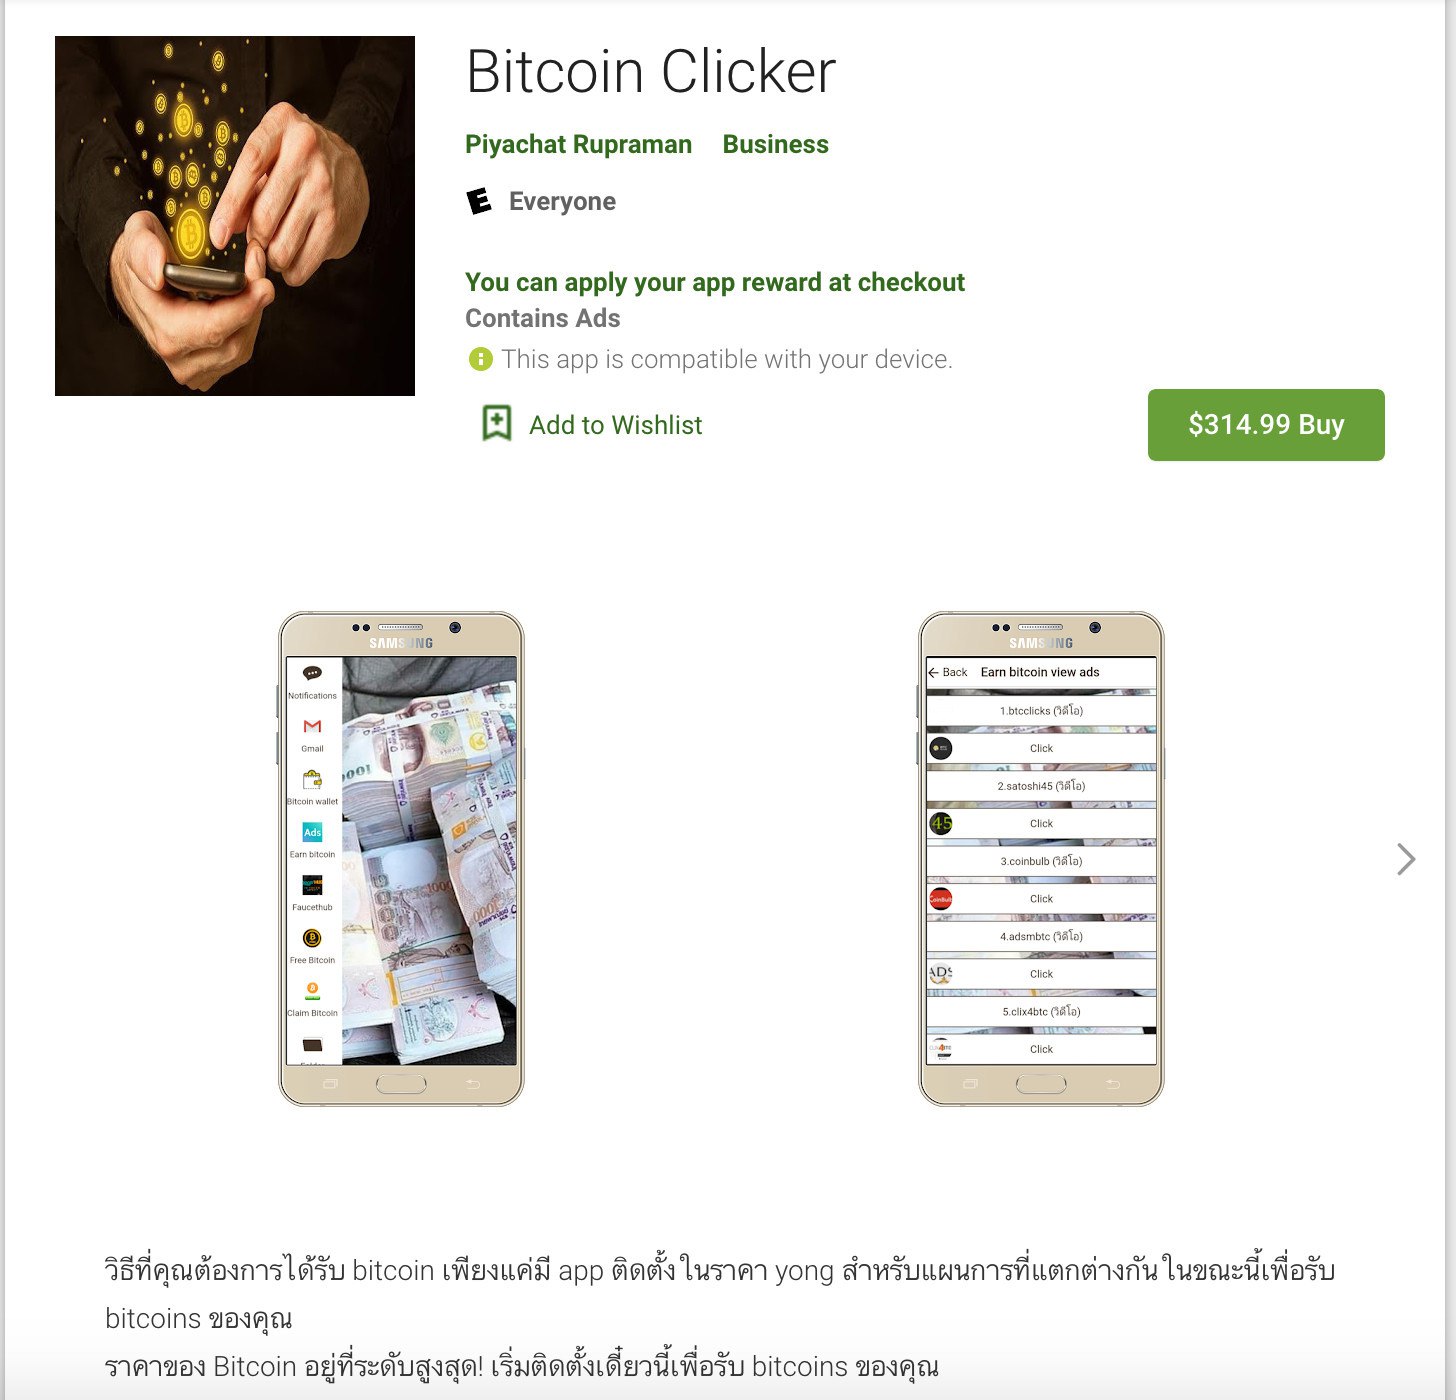Screen dimensions: 1456x1400
Task: Buy the app for $314.99
Action: [1266, 425]
